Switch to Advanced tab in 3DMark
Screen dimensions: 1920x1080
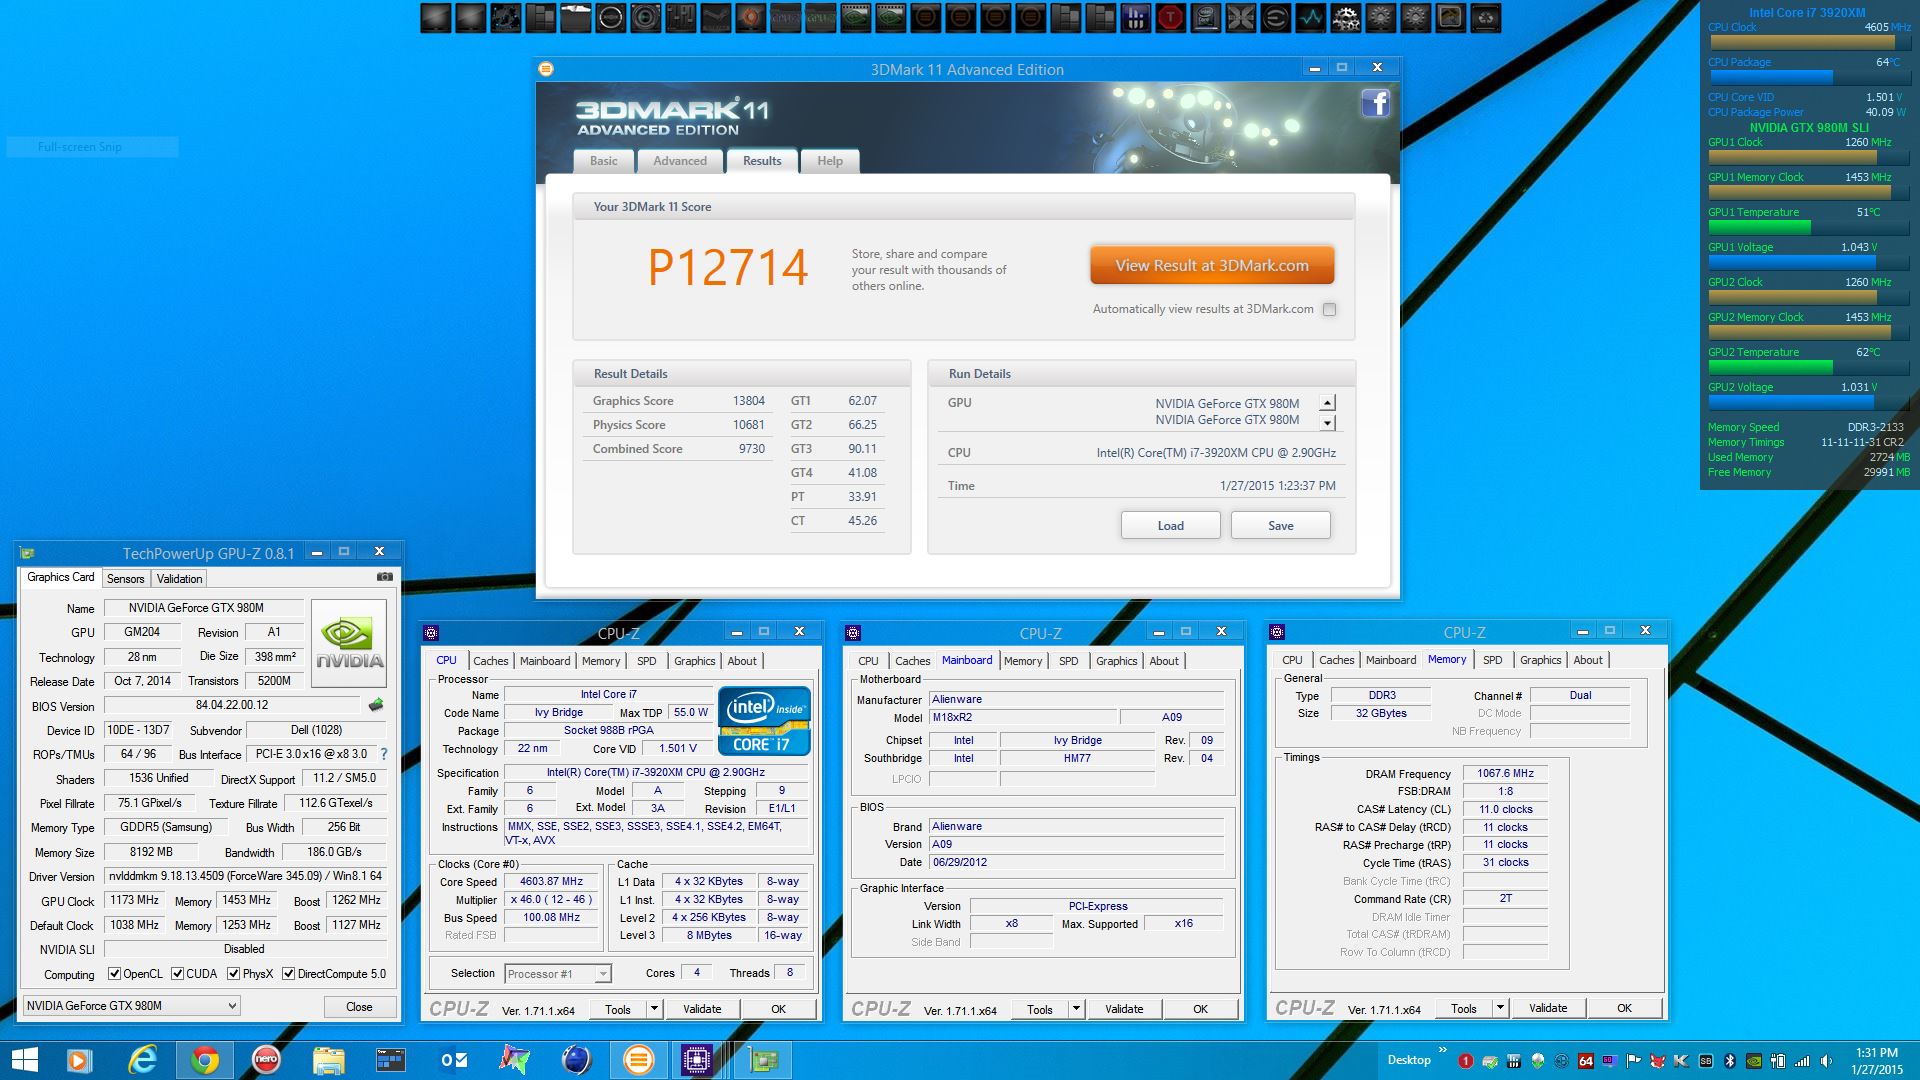680,161
